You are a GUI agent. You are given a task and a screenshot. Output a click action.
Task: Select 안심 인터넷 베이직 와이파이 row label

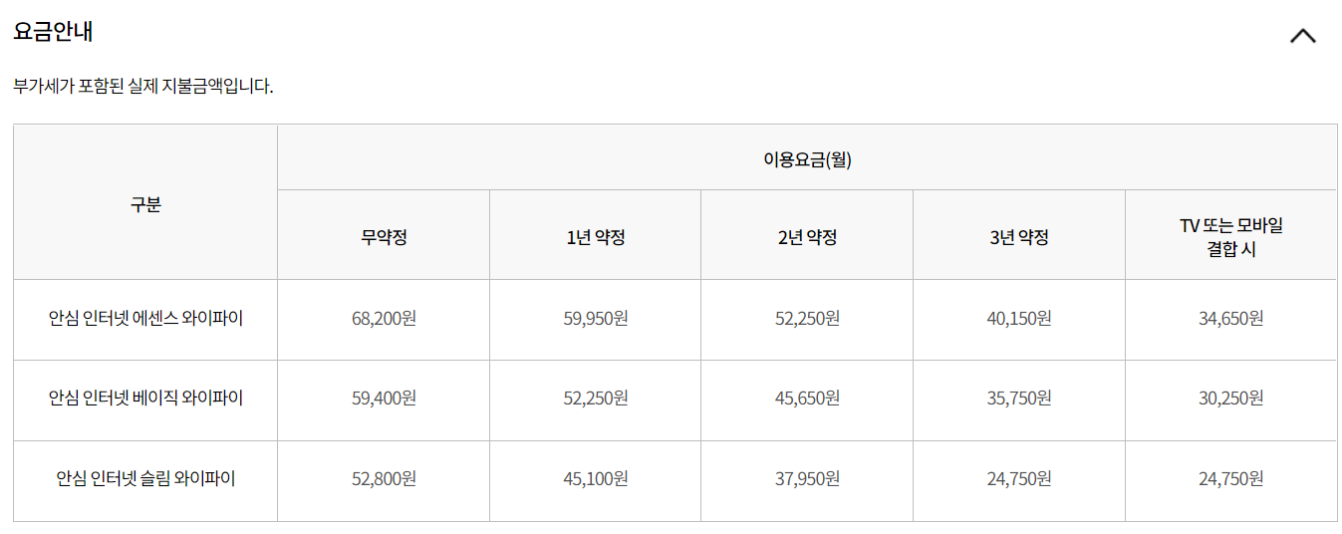pos(146,398)
